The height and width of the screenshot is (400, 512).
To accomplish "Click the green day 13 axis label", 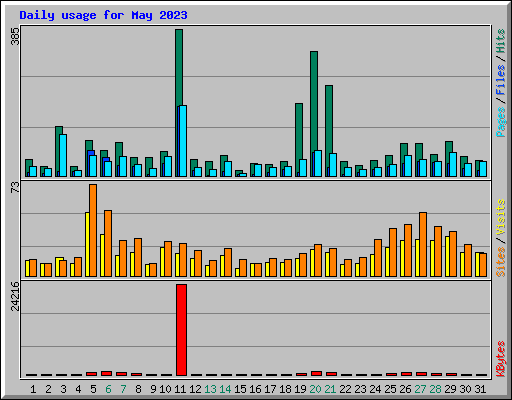I will click(x=210, y=389).
